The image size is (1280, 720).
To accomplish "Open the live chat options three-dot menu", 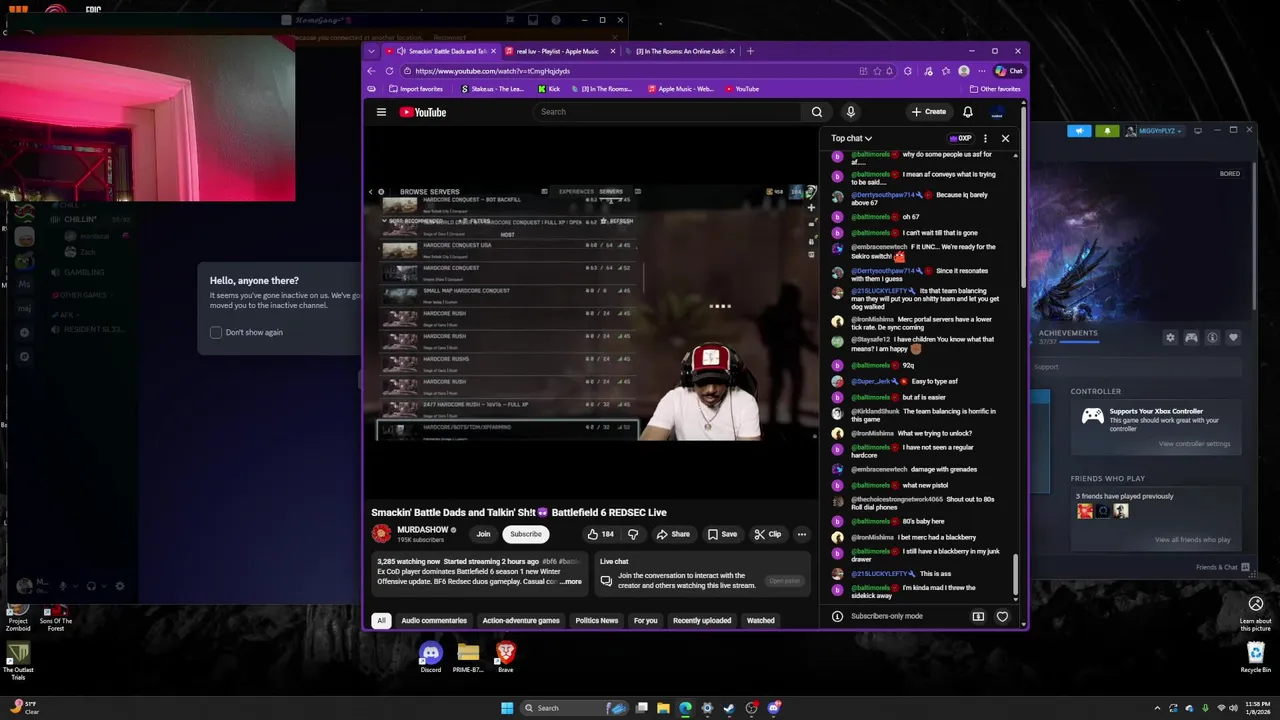I will (x=985, y=138).
